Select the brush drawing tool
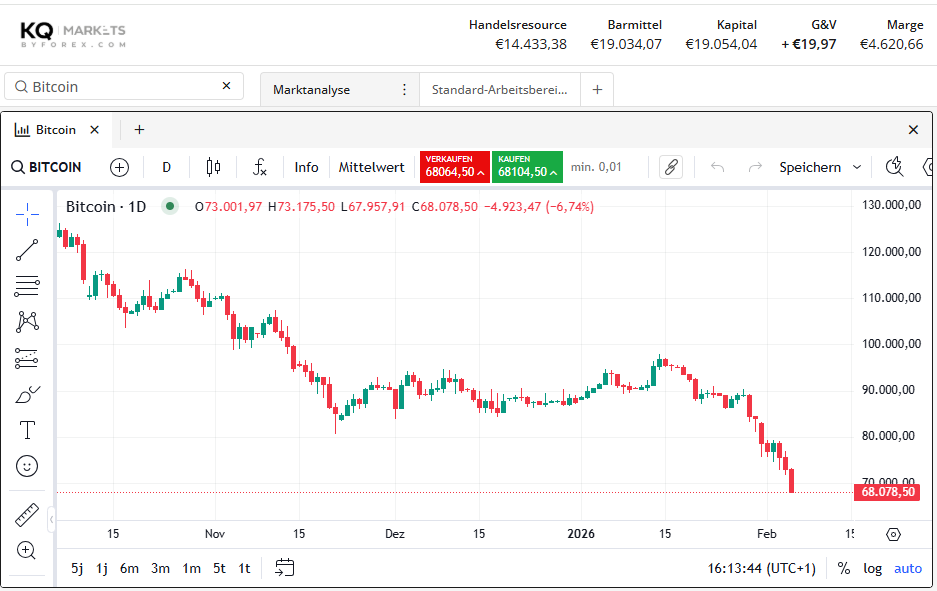The image size is (937, 591). coord(27,394)
